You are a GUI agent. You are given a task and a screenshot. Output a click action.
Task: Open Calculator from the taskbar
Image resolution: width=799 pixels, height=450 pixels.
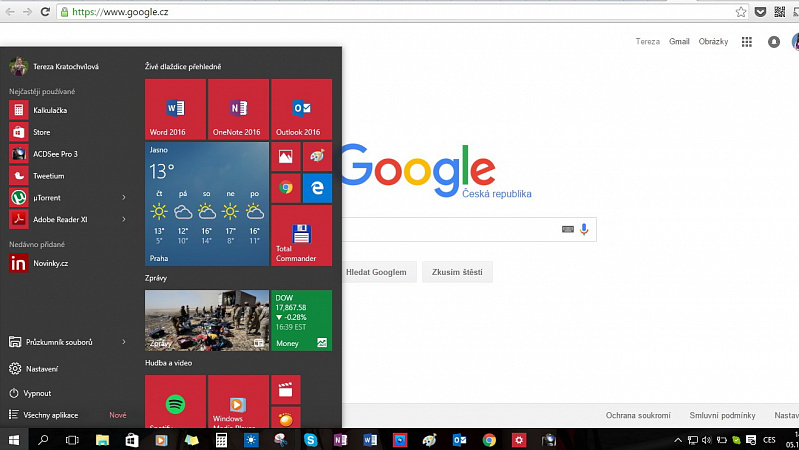(x=221, y=440)
